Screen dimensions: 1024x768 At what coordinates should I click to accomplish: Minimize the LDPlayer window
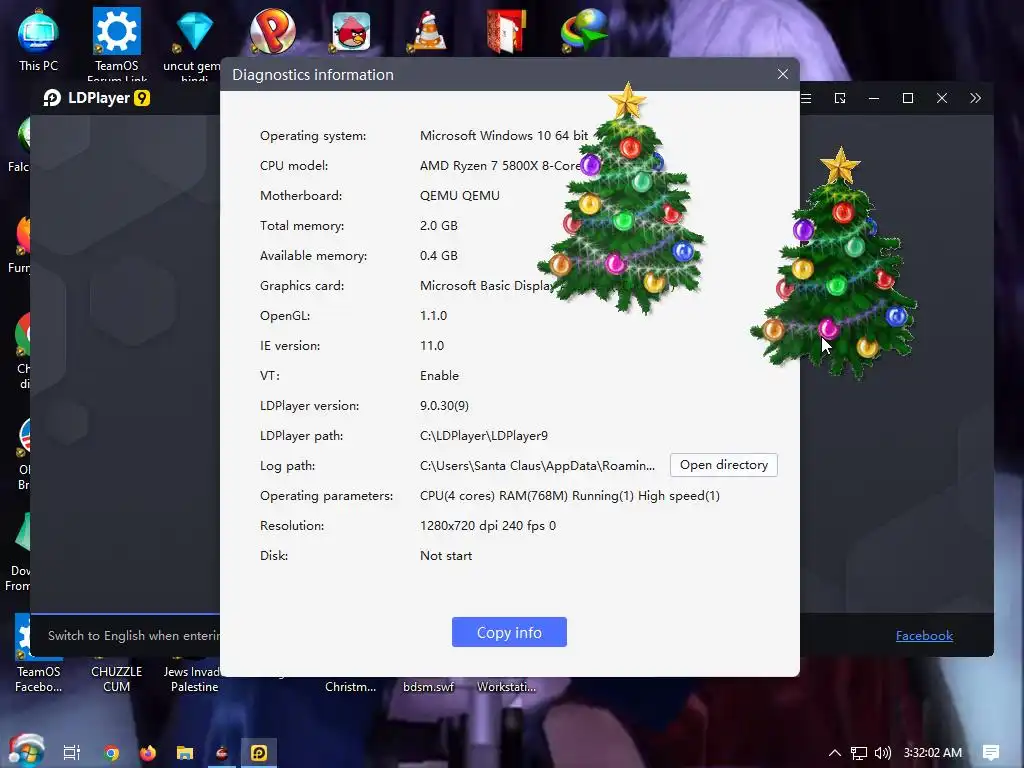point(874,98)
